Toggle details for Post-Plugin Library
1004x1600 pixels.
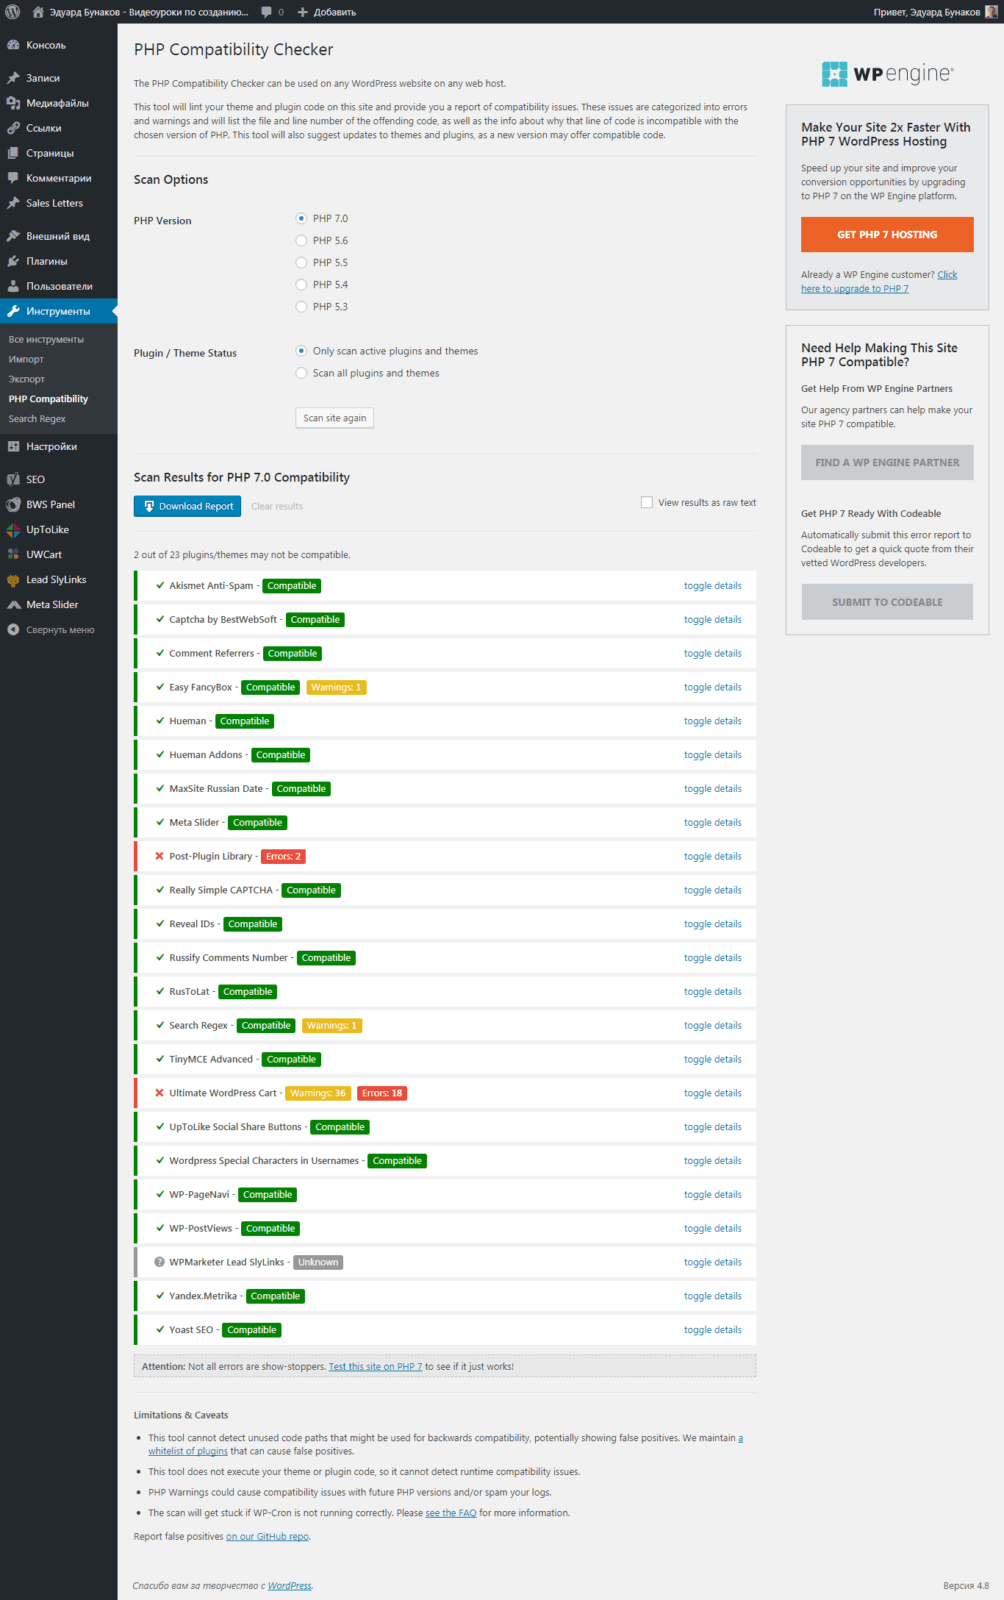pyautogui.click(x=712, y=856)
